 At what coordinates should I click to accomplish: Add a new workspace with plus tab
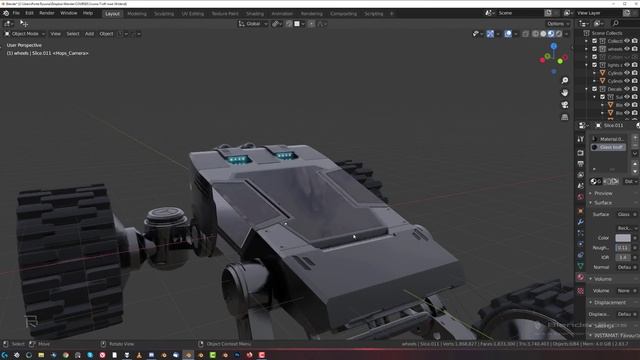(x=392, y=13)
